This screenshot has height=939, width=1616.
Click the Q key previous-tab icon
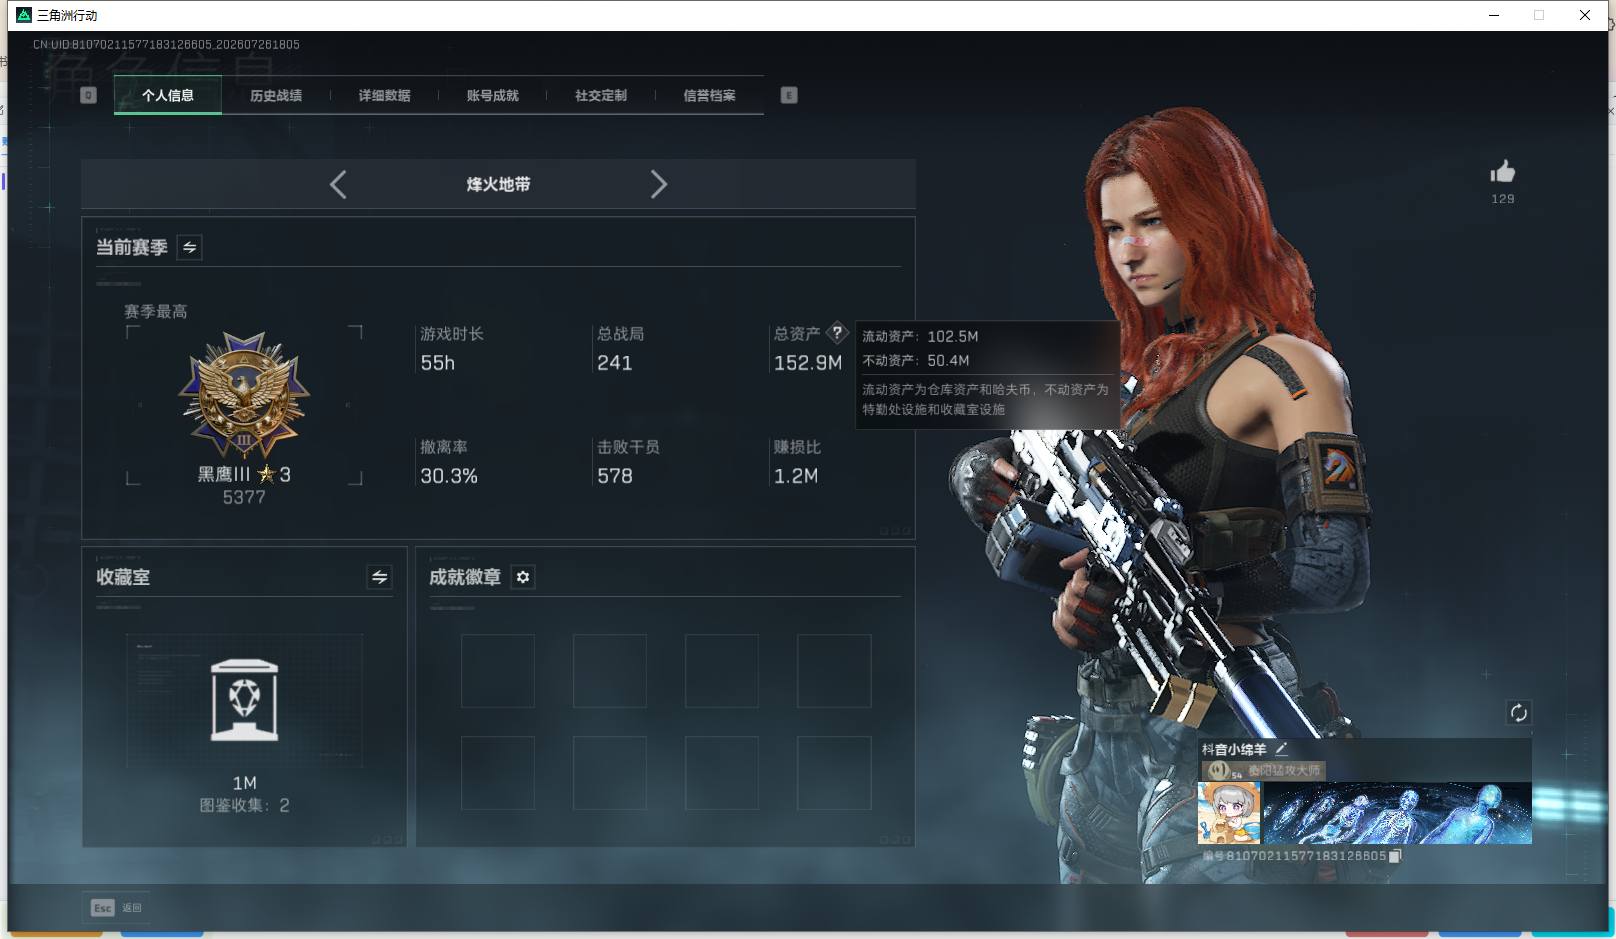(x=88, y=95)
